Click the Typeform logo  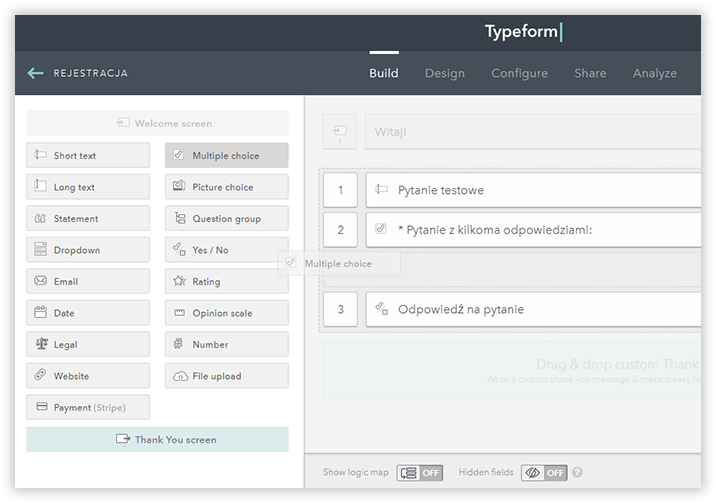point(523,31)
